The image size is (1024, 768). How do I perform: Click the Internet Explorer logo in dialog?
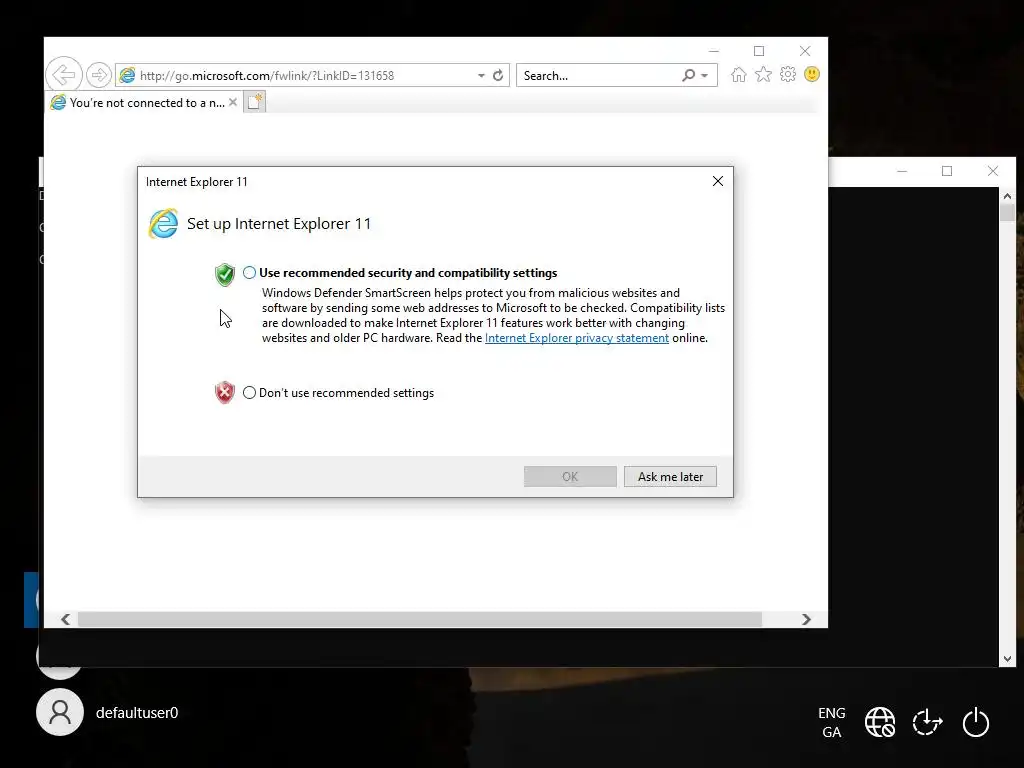163,223
